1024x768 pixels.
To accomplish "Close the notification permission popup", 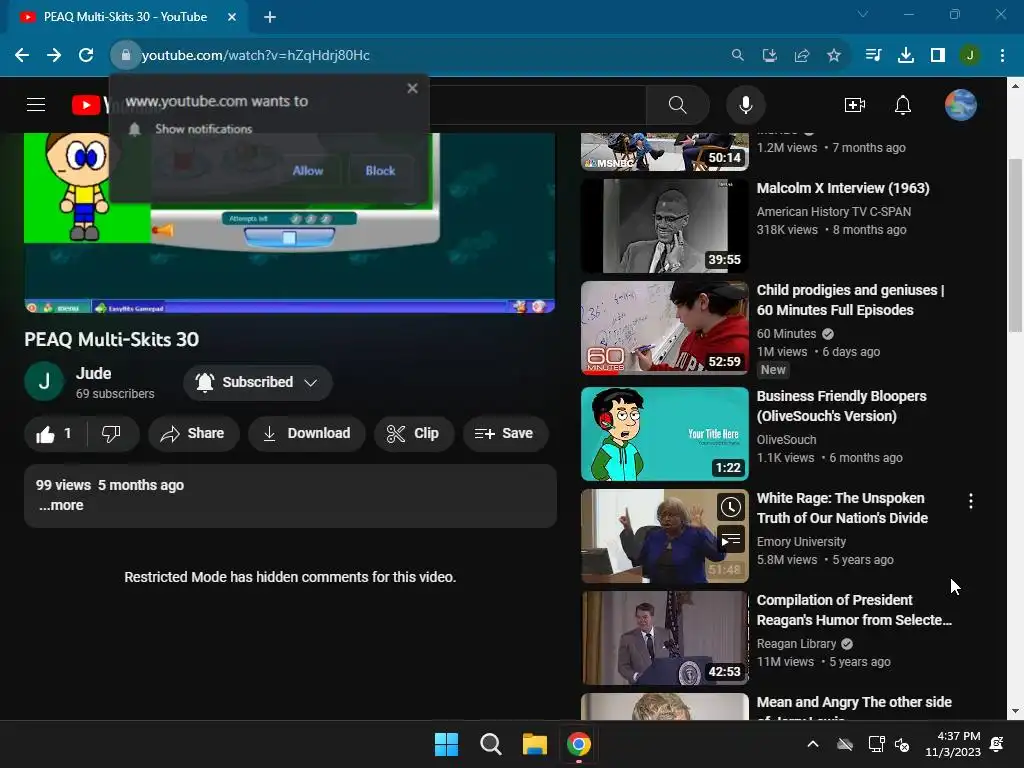I will (x=412, y=88).
